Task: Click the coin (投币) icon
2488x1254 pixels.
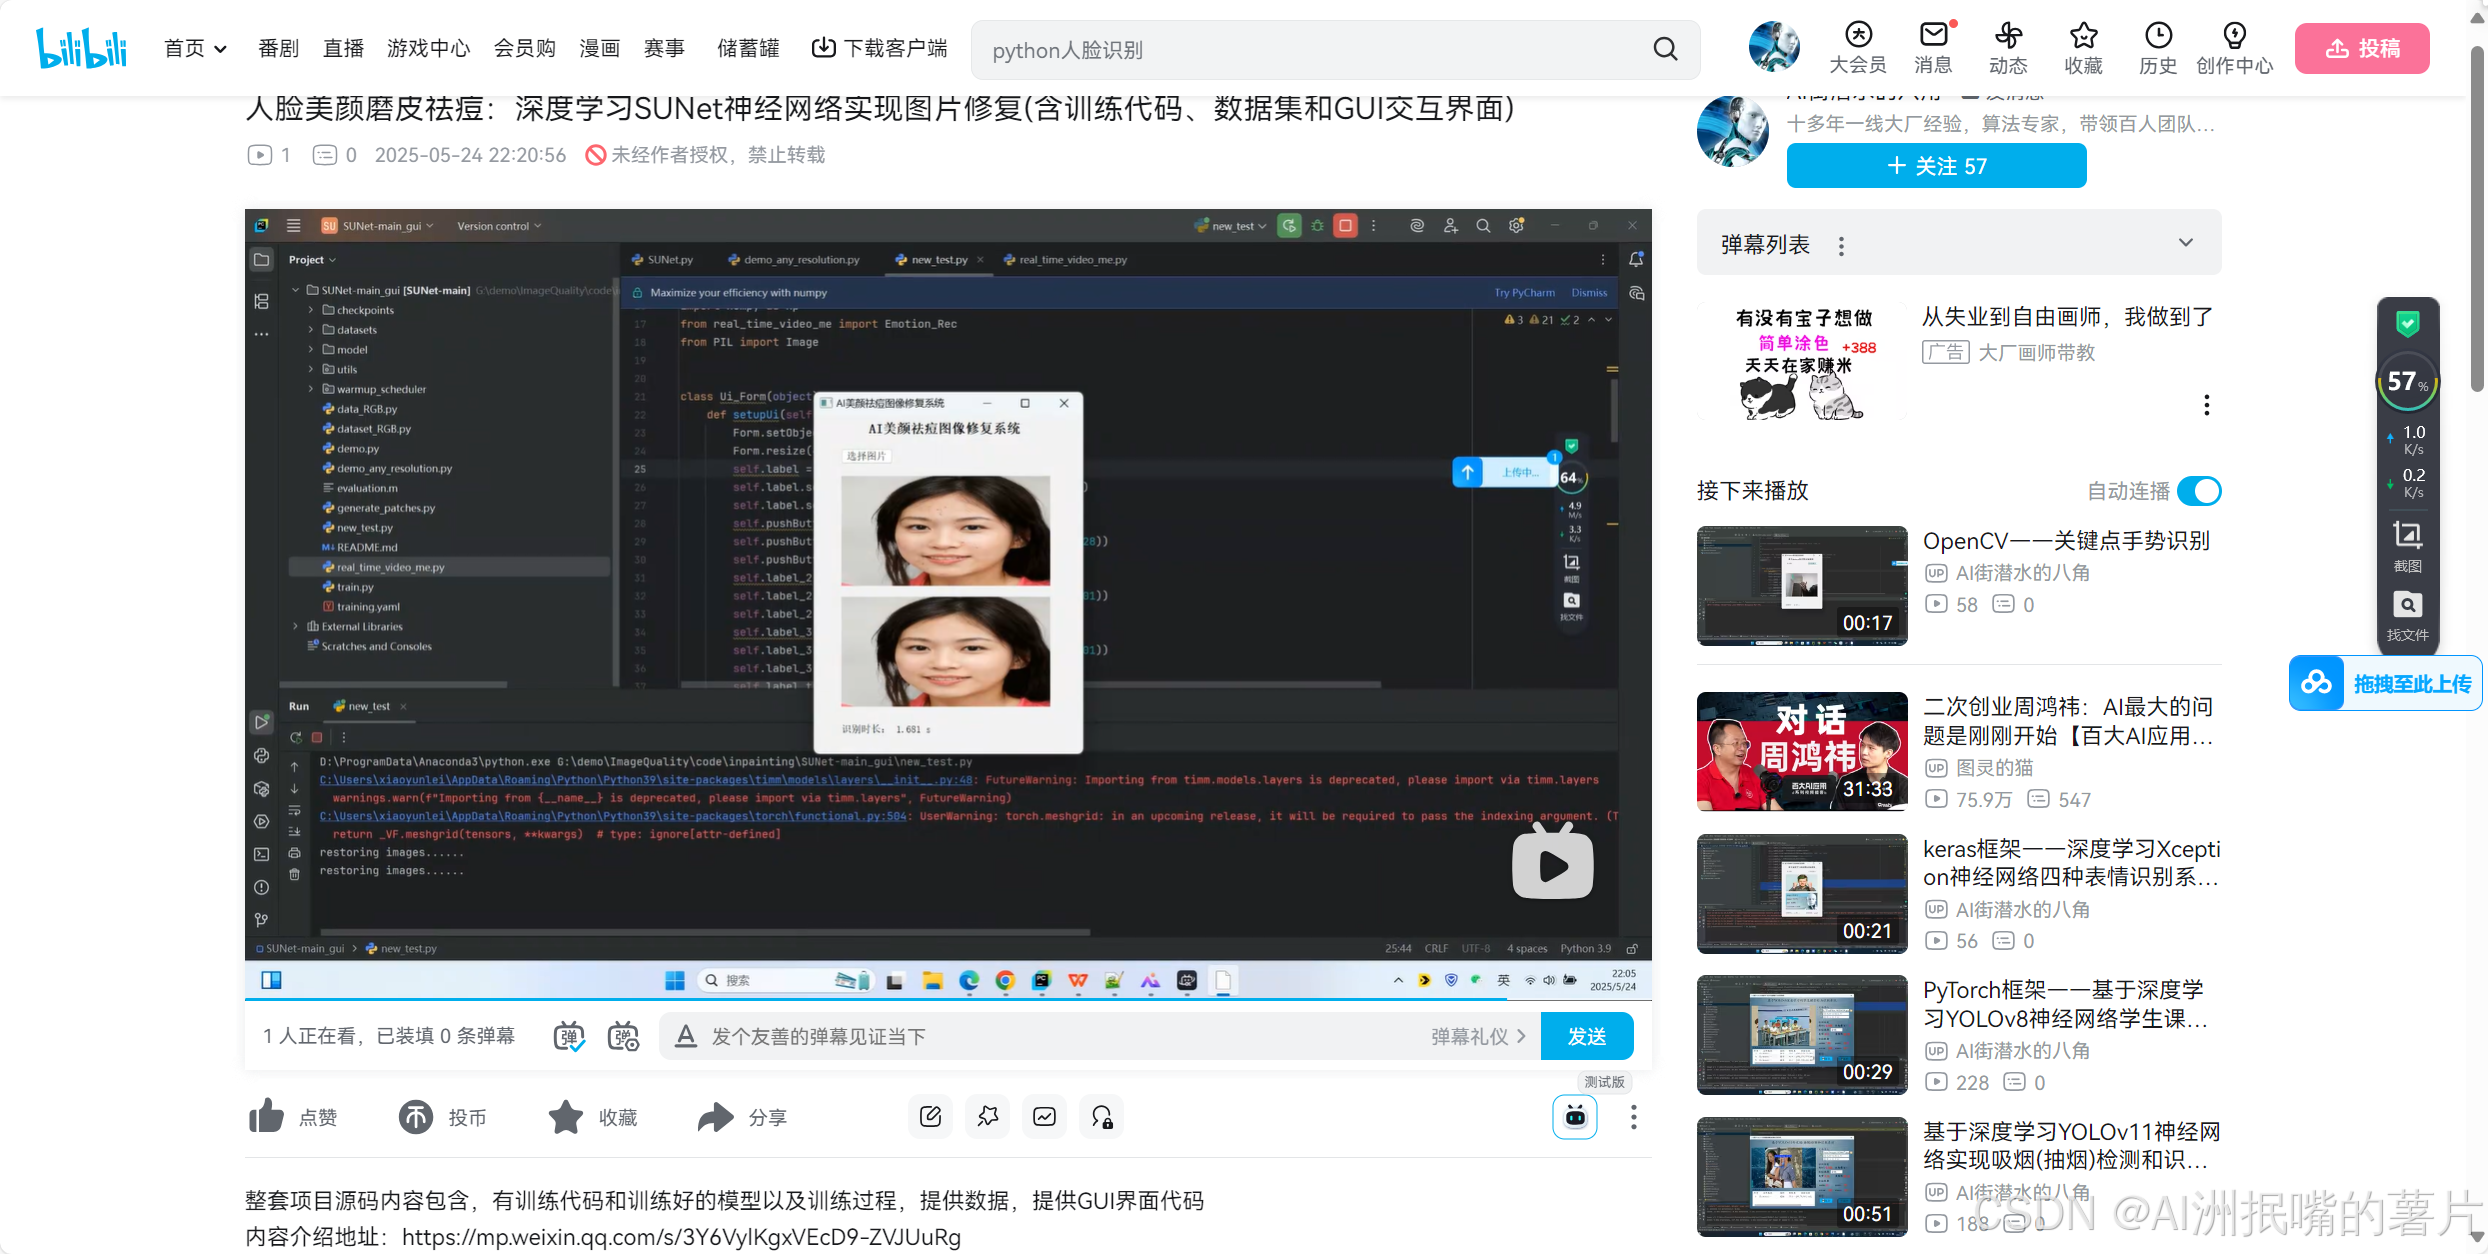Action: click(416, 1116)
